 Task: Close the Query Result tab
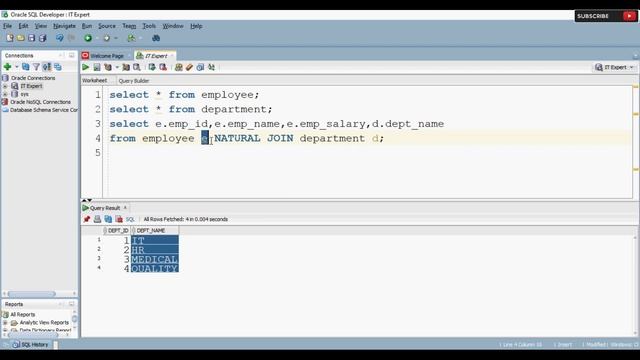click(125, 208)
